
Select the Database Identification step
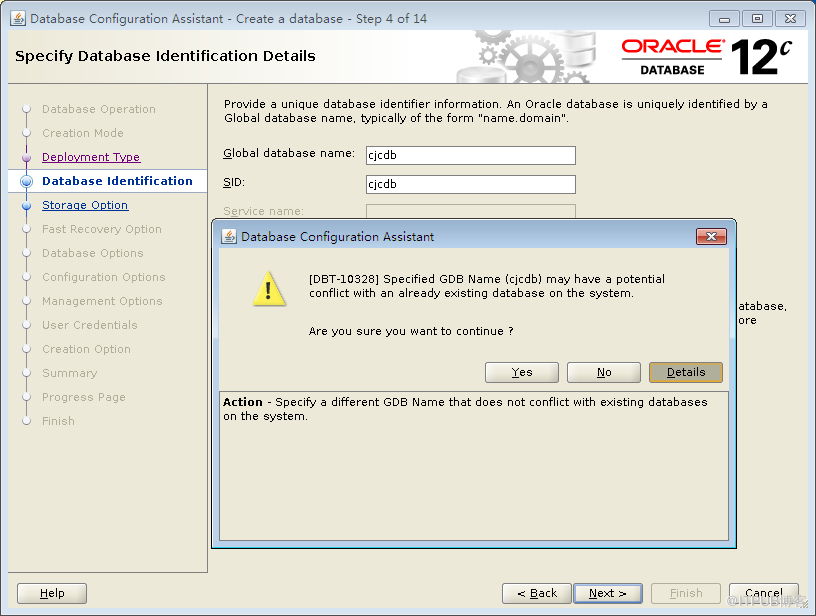(117, 181)
